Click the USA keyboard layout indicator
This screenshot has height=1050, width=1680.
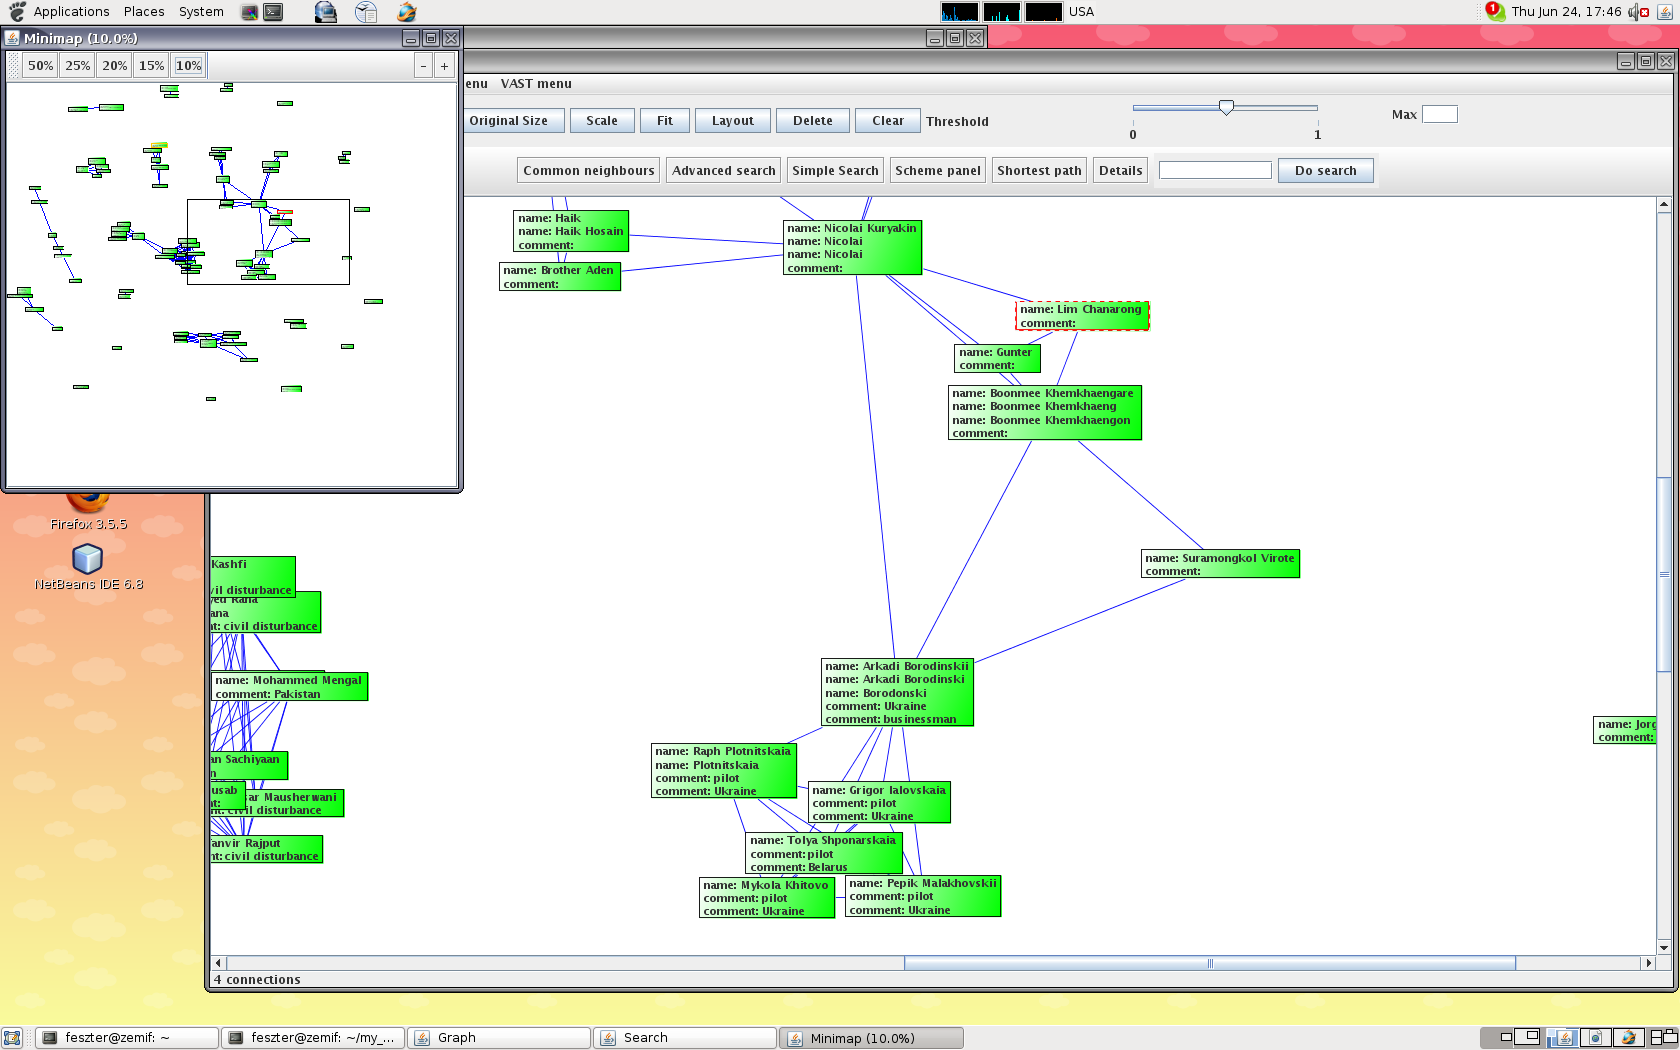point(1081,12)
